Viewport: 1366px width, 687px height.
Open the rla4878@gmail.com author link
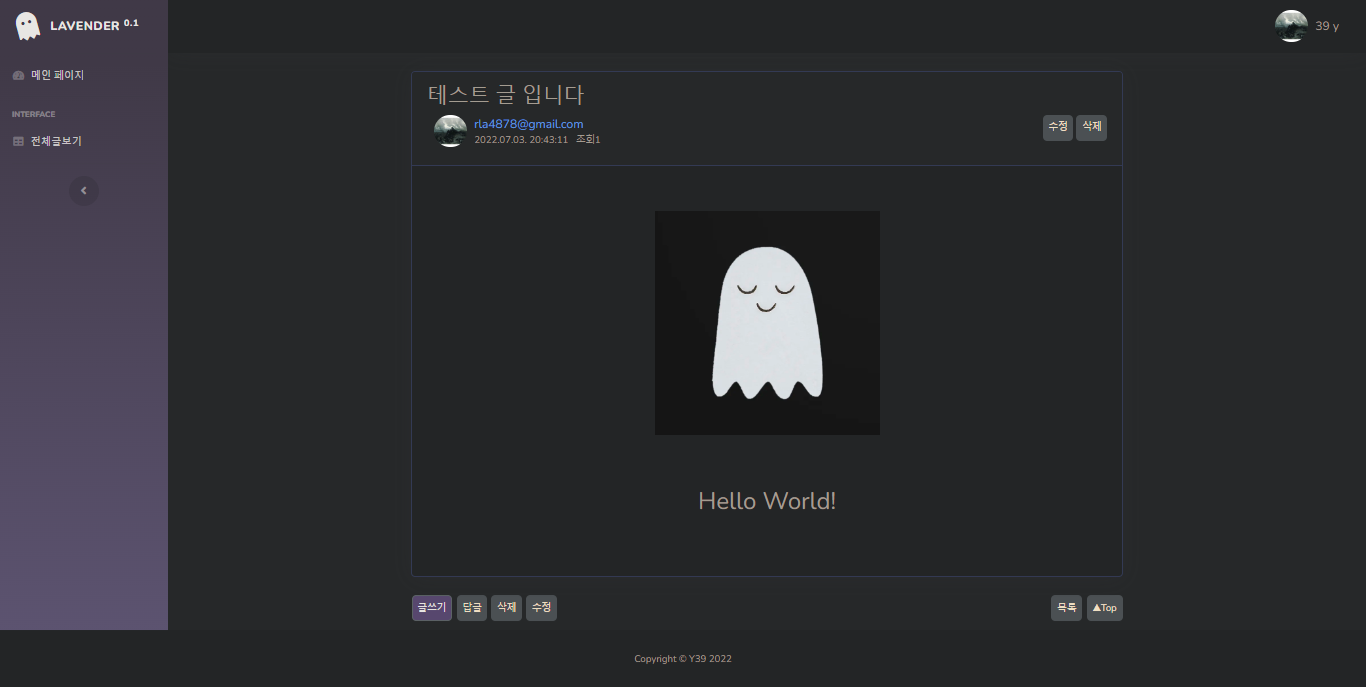point(528,124)
